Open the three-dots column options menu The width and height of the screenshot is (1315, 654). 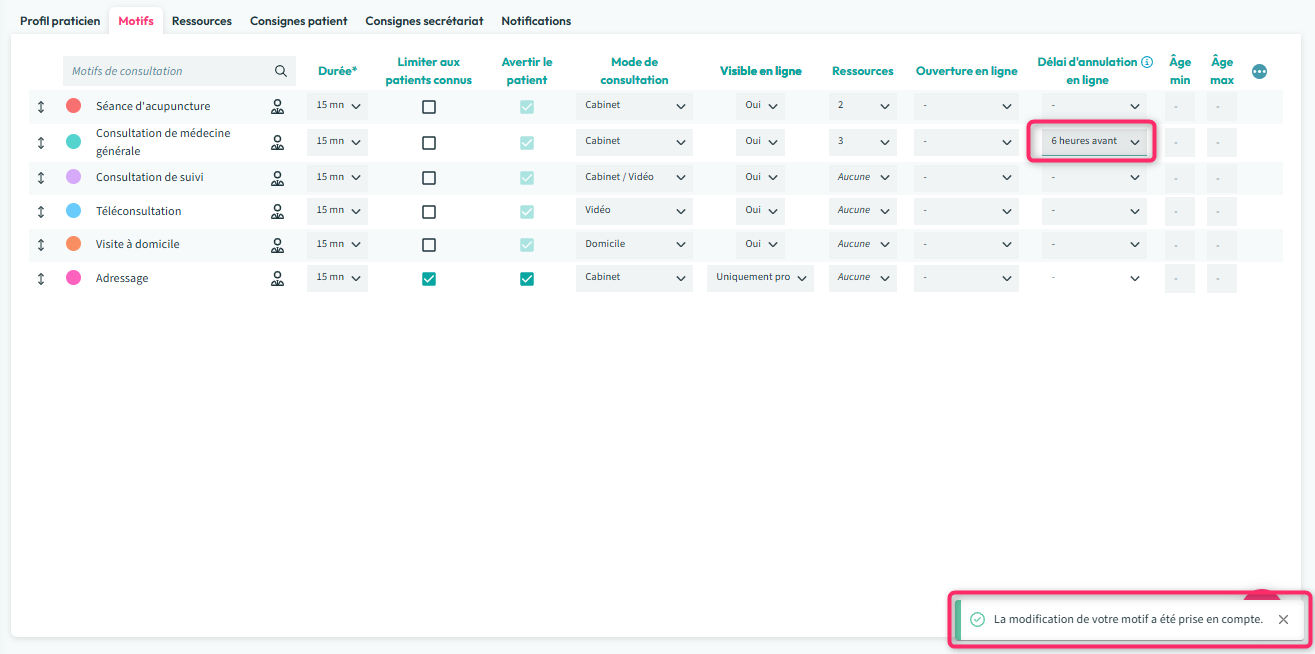tap(1259, 72)
